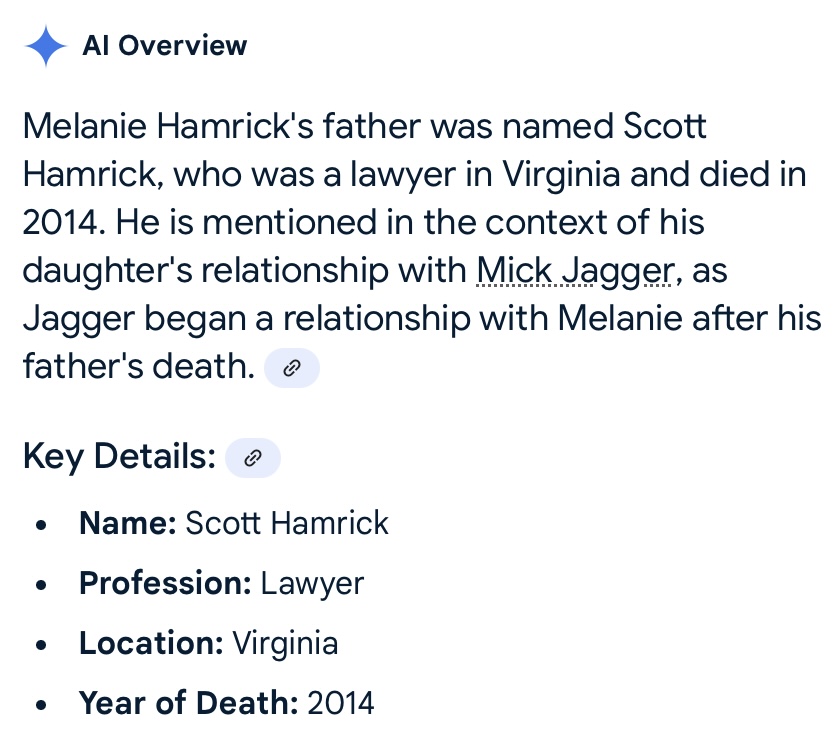This screenshot has width=835, height=756.
Task: Click the bullet dot before Year of Death
Action: (40, 704)
